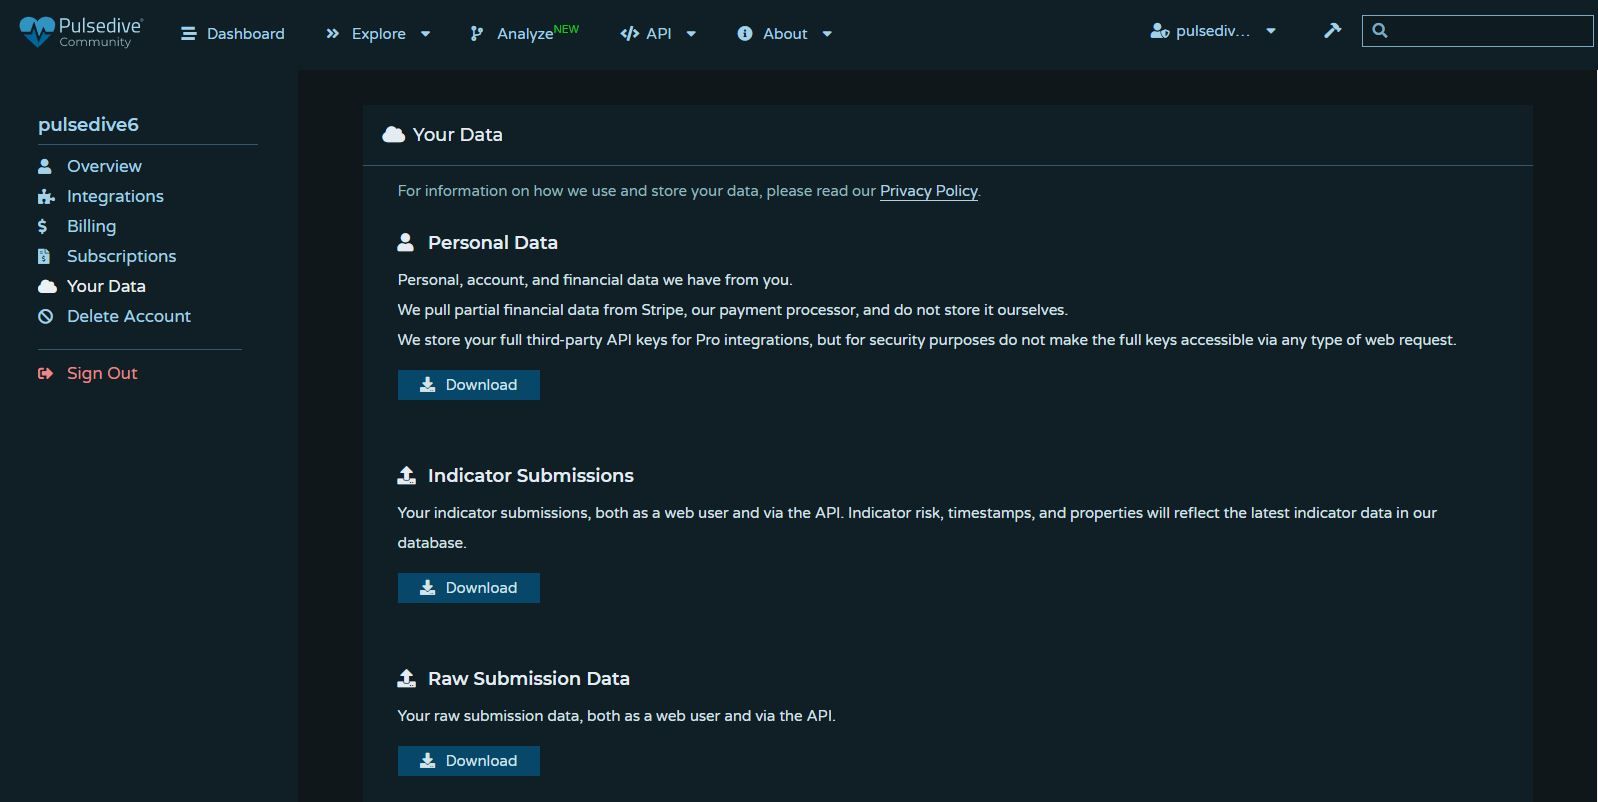Click the Raw Submission Data heading
Image resolution: width=1598 pixels, height=802 pixels.
pyautogui.click(x=529, y=678)
